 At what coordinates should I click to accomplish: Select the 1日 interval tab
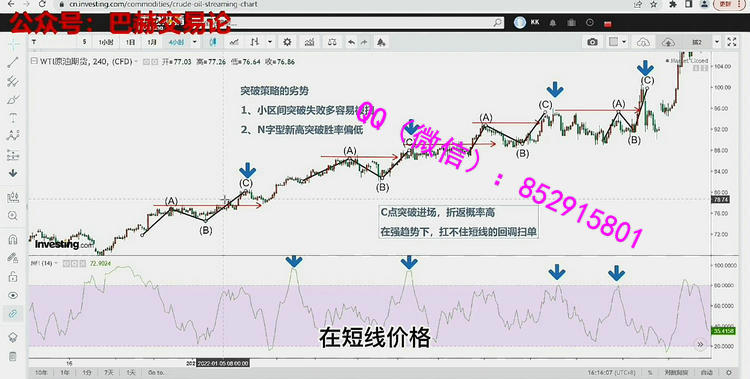tap(130, 42)
